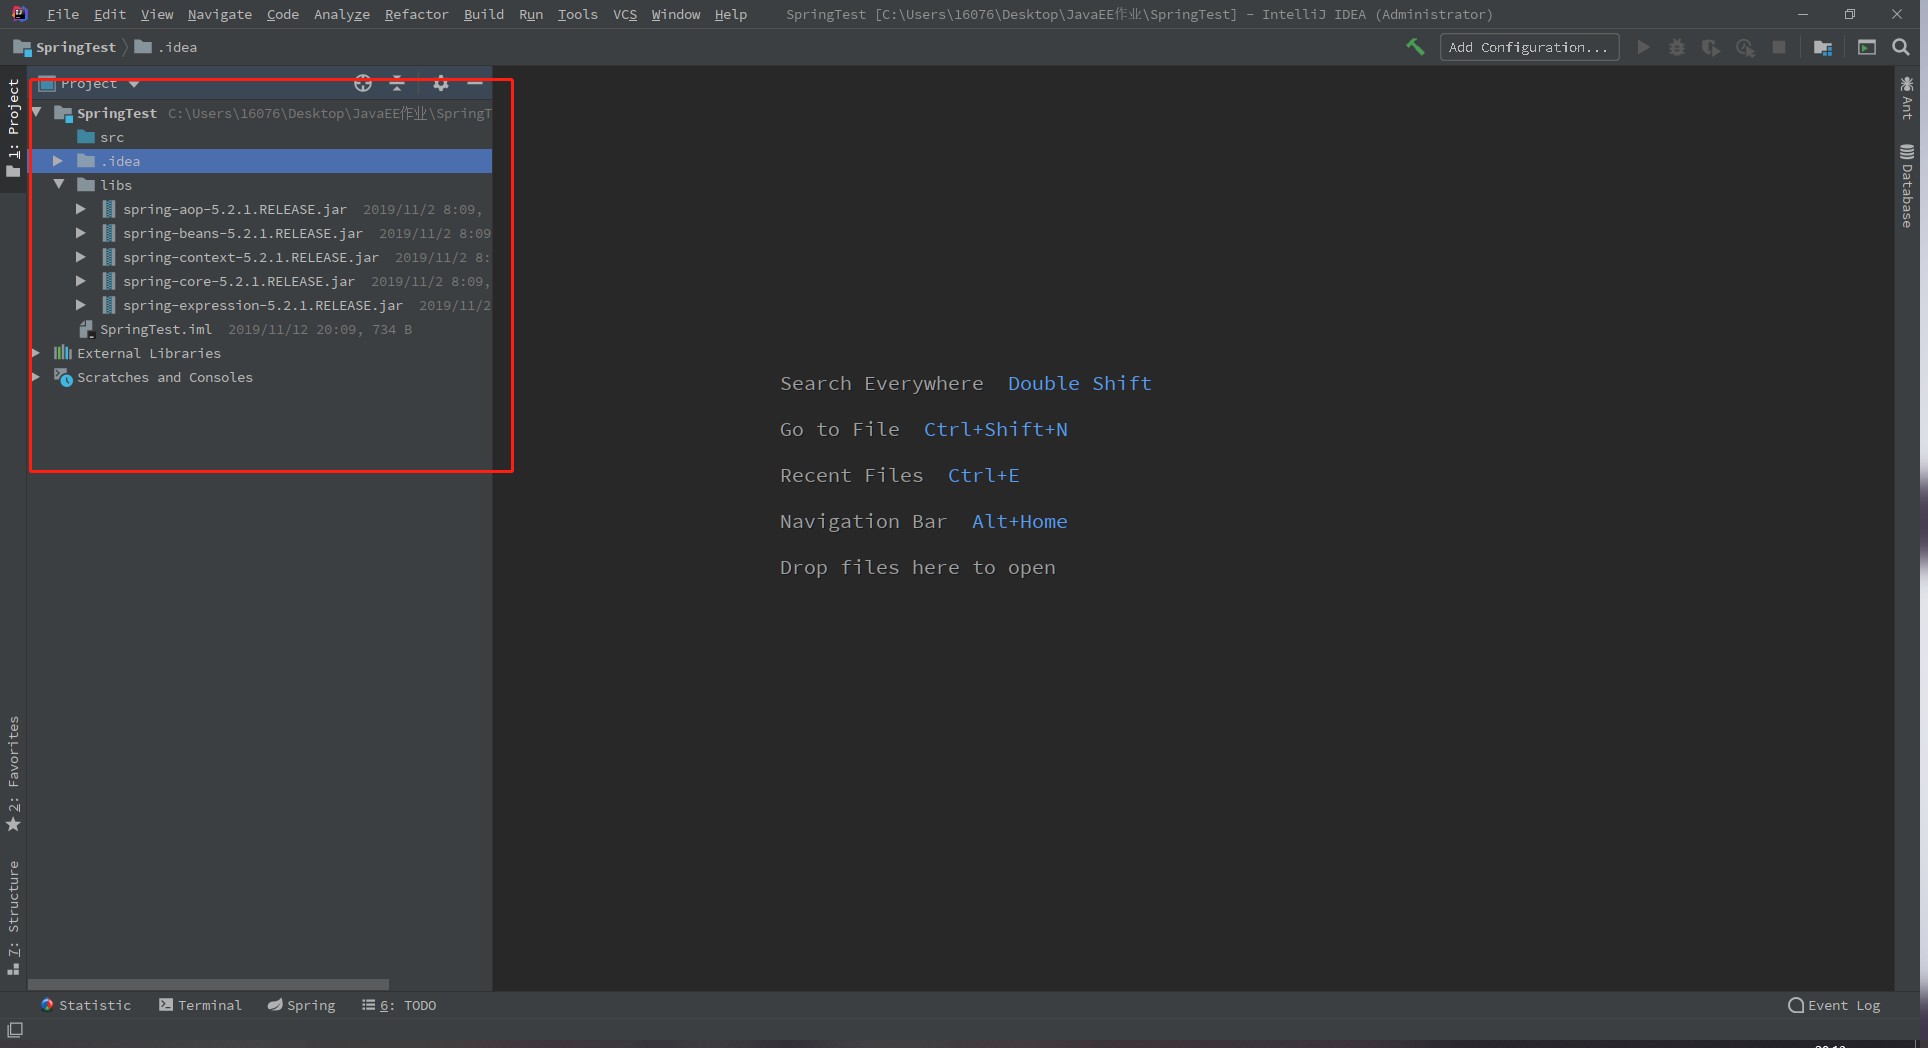Click the locate/scroll-from-source target icon

363,84
